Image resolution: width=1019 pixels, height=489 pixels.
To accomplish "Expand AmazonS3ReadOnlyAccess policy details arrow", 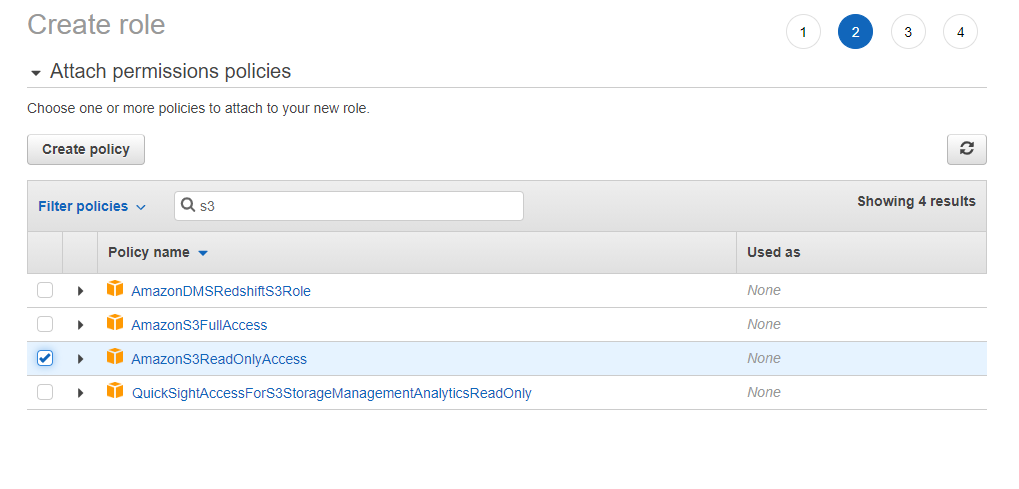I will coord(81,358).
